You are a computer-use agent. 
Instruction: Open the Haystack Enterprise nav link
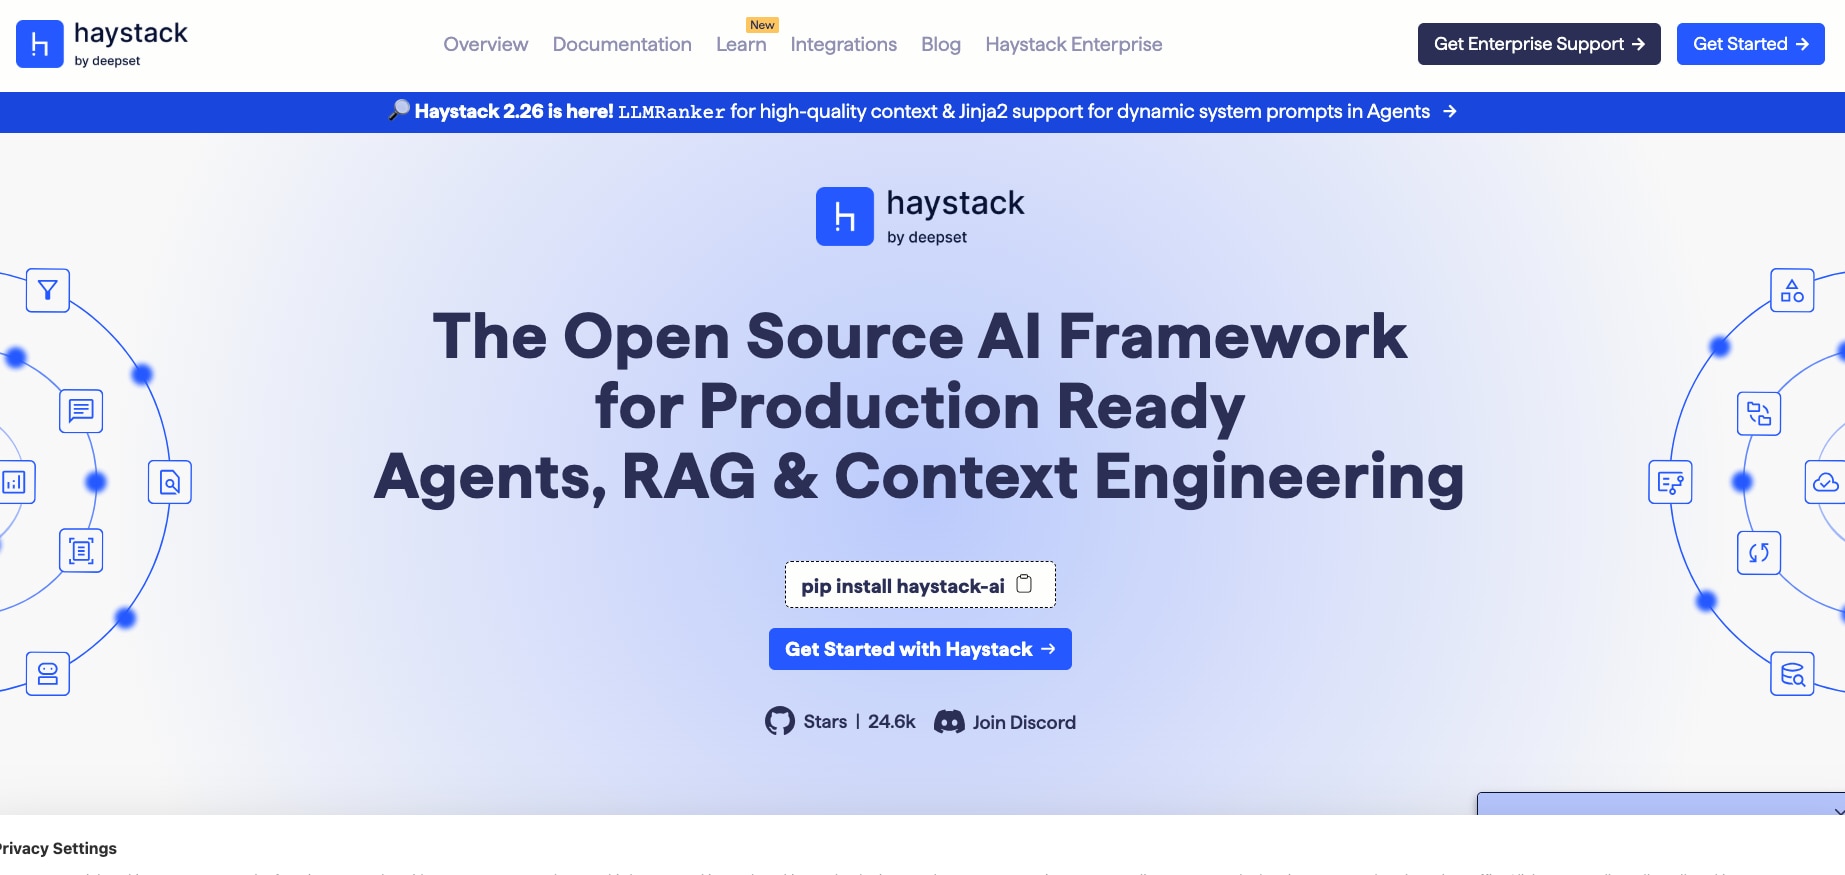point(1073,44)
